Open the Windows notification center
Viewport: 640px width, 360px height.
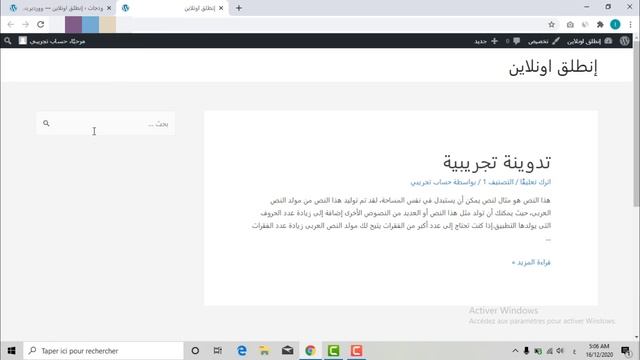[x=625, y=351]
